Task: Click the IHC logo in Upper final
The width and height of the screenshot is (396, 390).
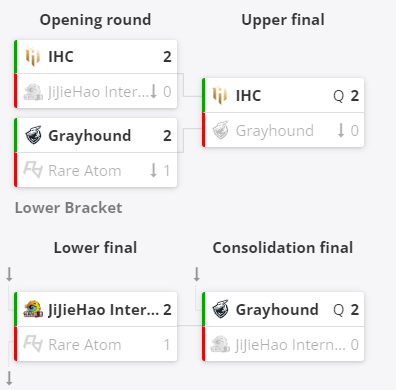Action: pyautogui.click(x=220, y=95)
